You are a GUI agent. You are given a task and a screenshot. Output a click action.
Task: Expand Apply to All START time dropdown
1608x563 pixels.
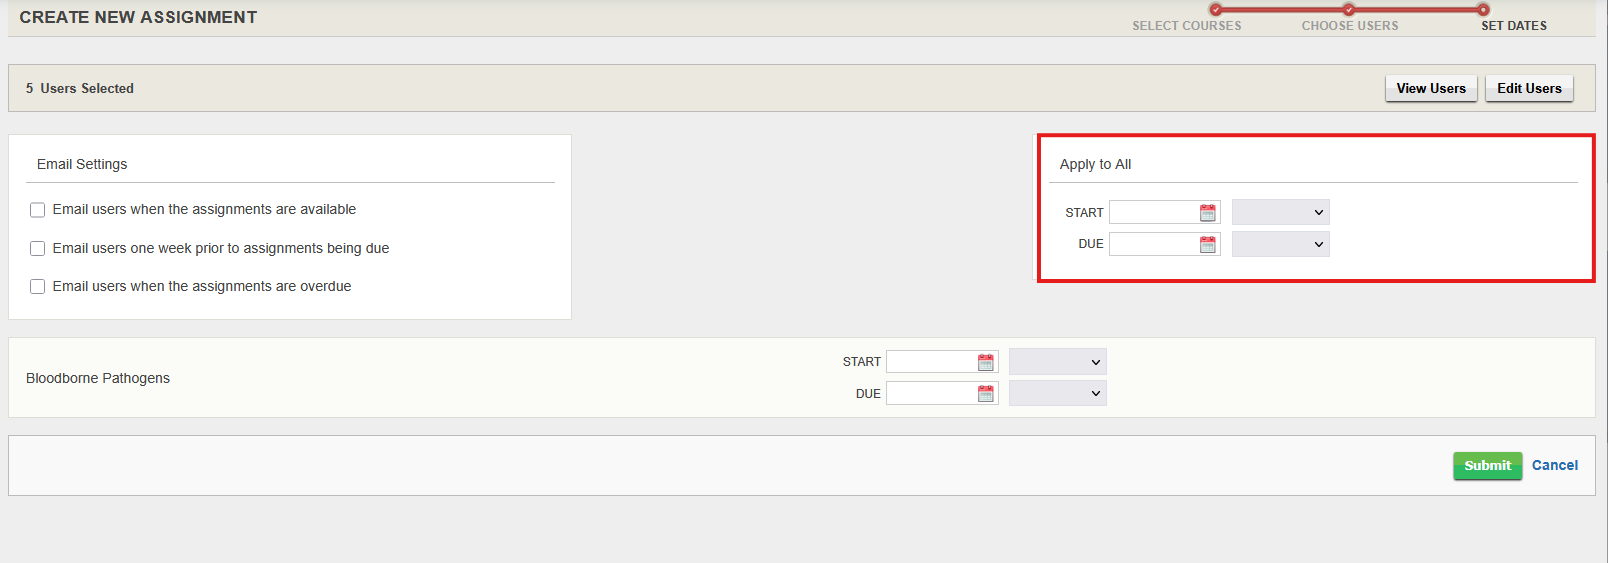click(x=1280, y=213)
